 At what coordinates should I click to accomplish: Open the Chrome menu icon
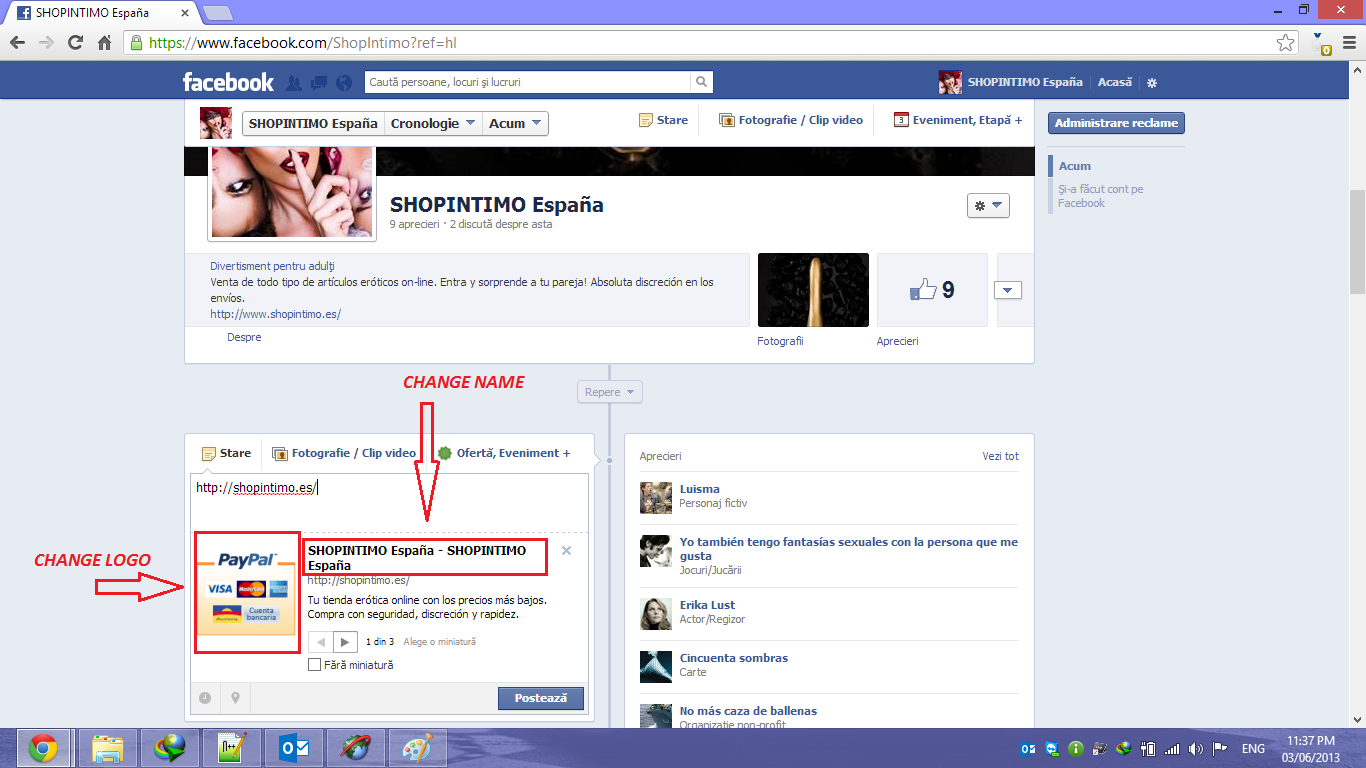(1350, 43)
